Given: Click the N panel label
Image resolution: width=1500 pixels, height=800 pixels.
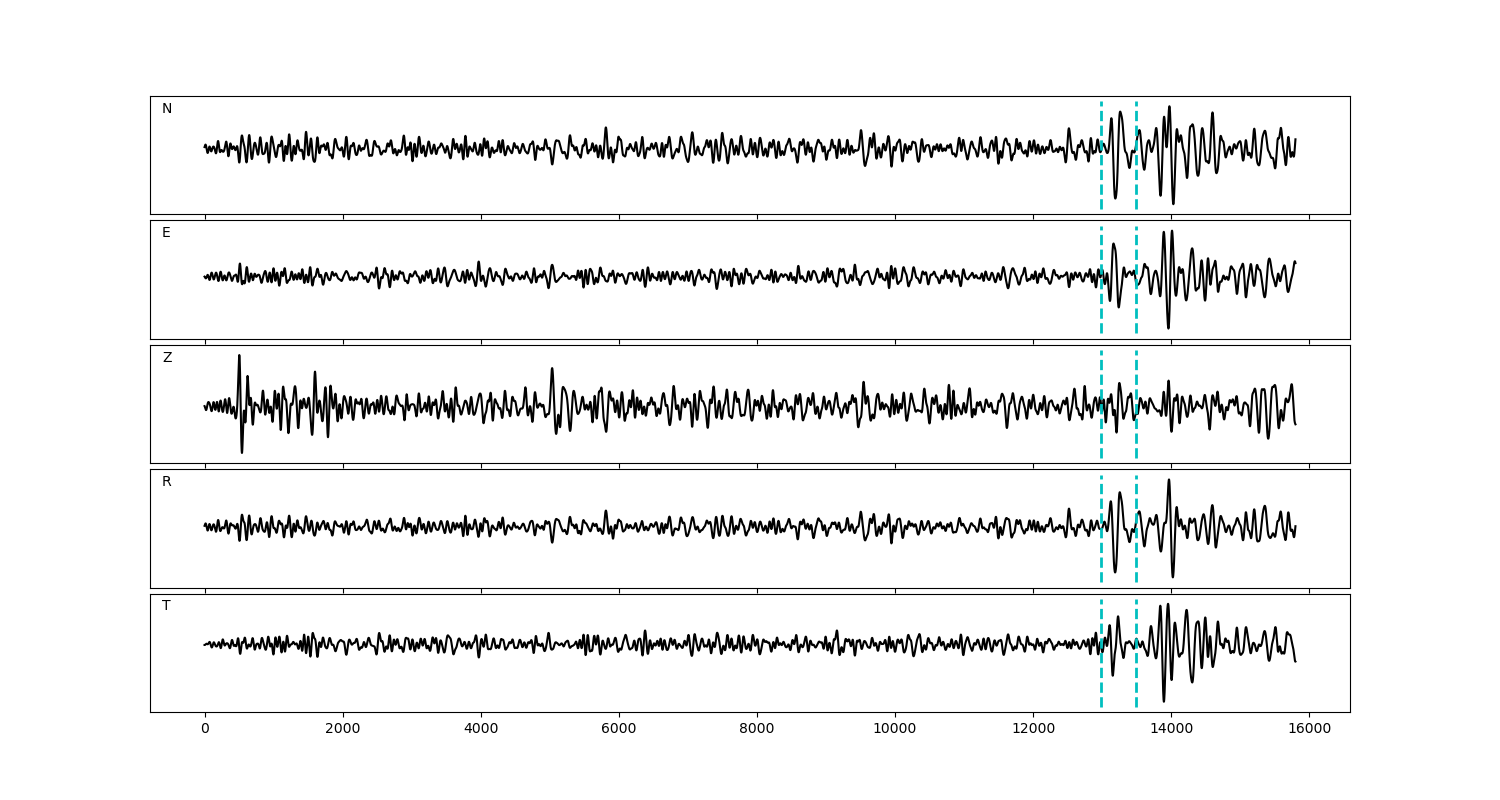Looking at the screenshot, I should tap(167, 109).
